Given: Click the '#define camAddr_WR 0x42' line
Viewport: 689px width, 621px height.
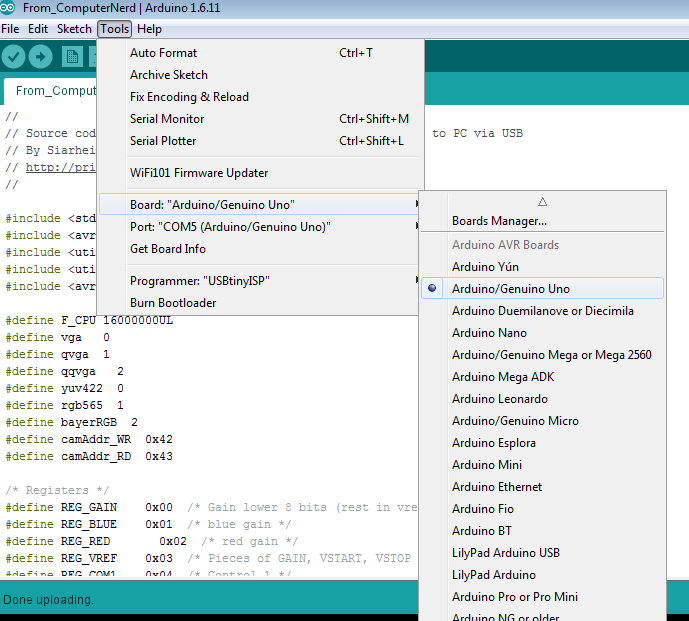Looking at the screenshot, I should pyautogui.click(x=89, y=439).
